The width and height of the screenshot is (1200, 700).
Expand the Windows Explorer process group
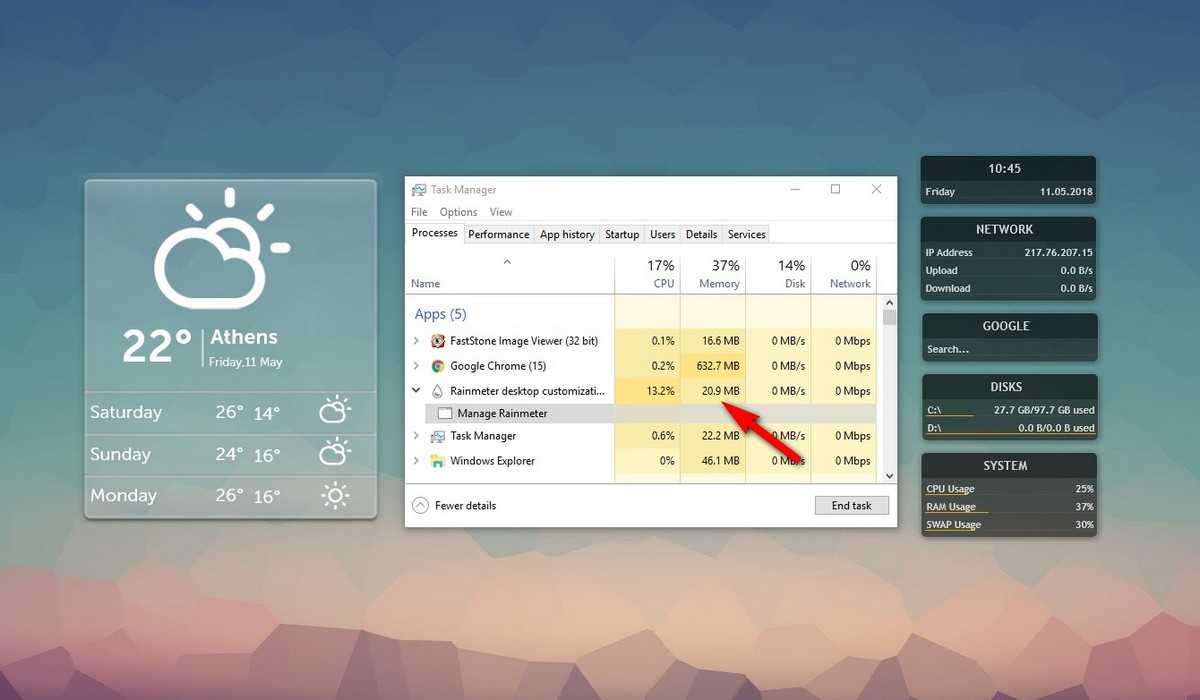pyautogui.click(x=416, y=461)
